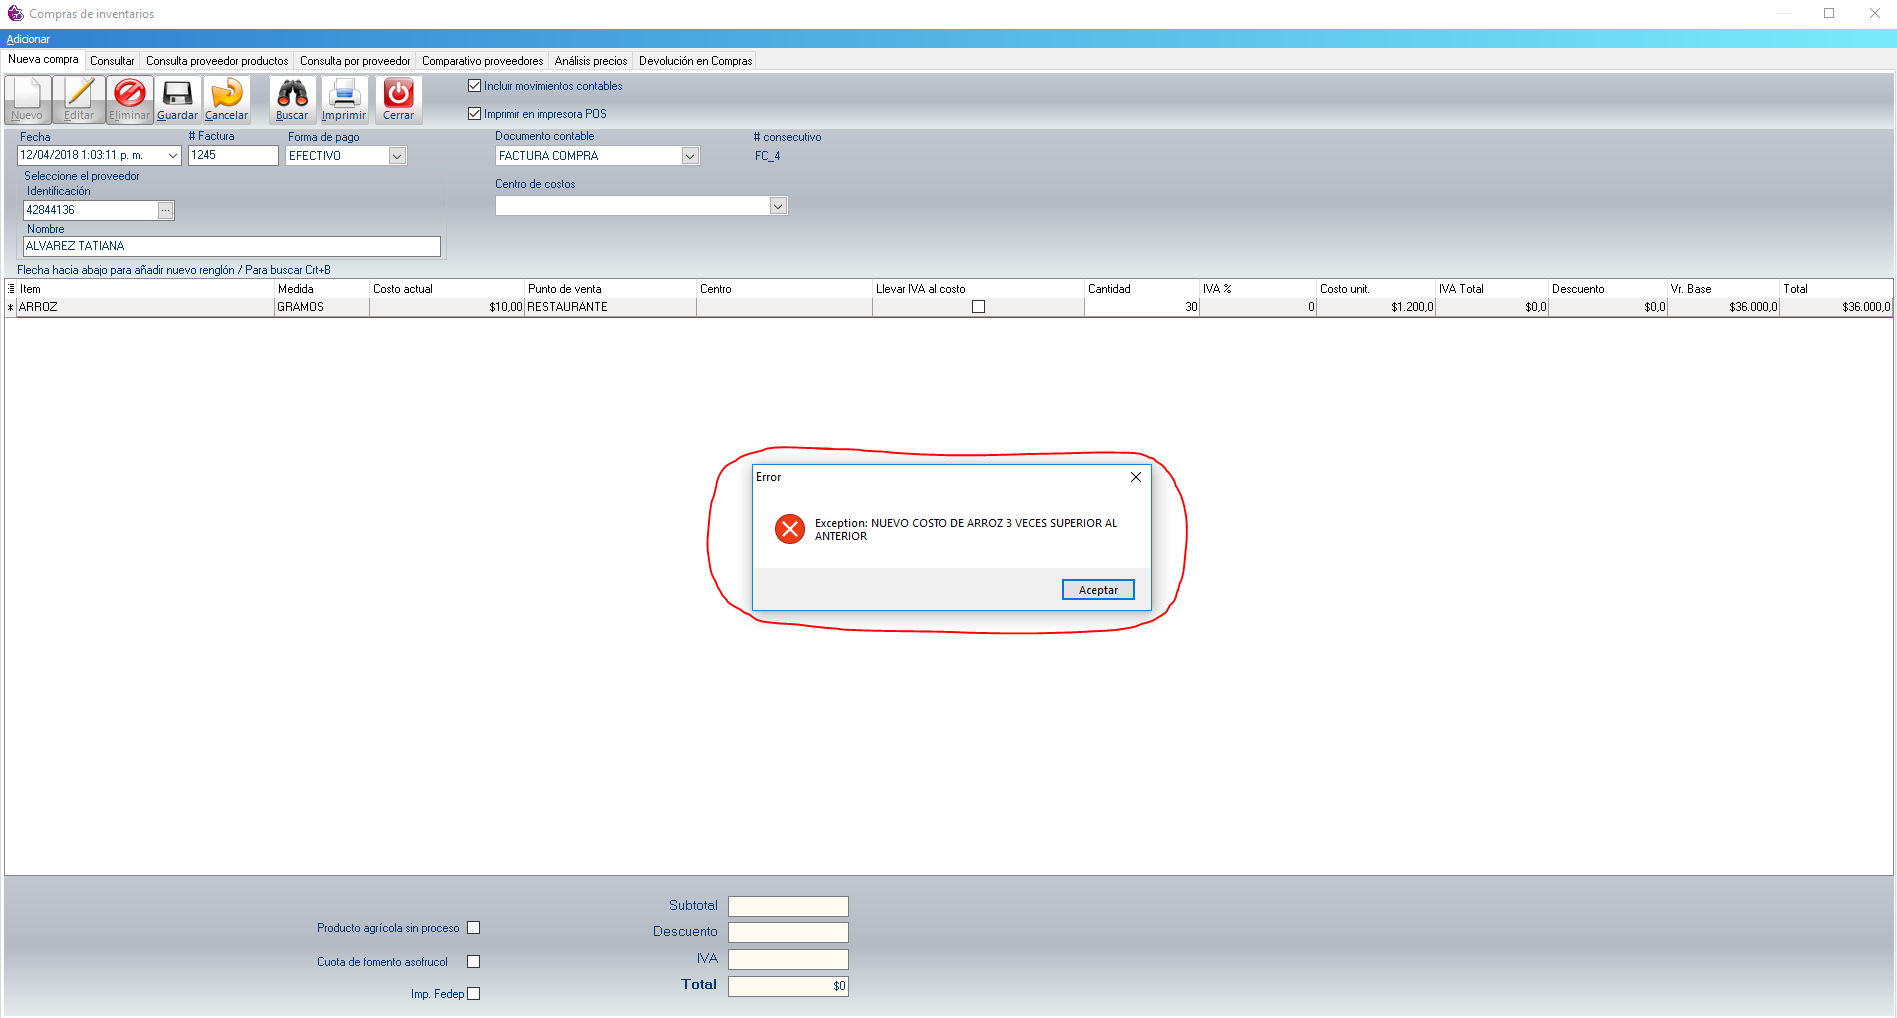The height and width of the screenshot is (1018, 1897).
Task: Expand the Forma de pago dropdown
Action: (x=397, y=156)
